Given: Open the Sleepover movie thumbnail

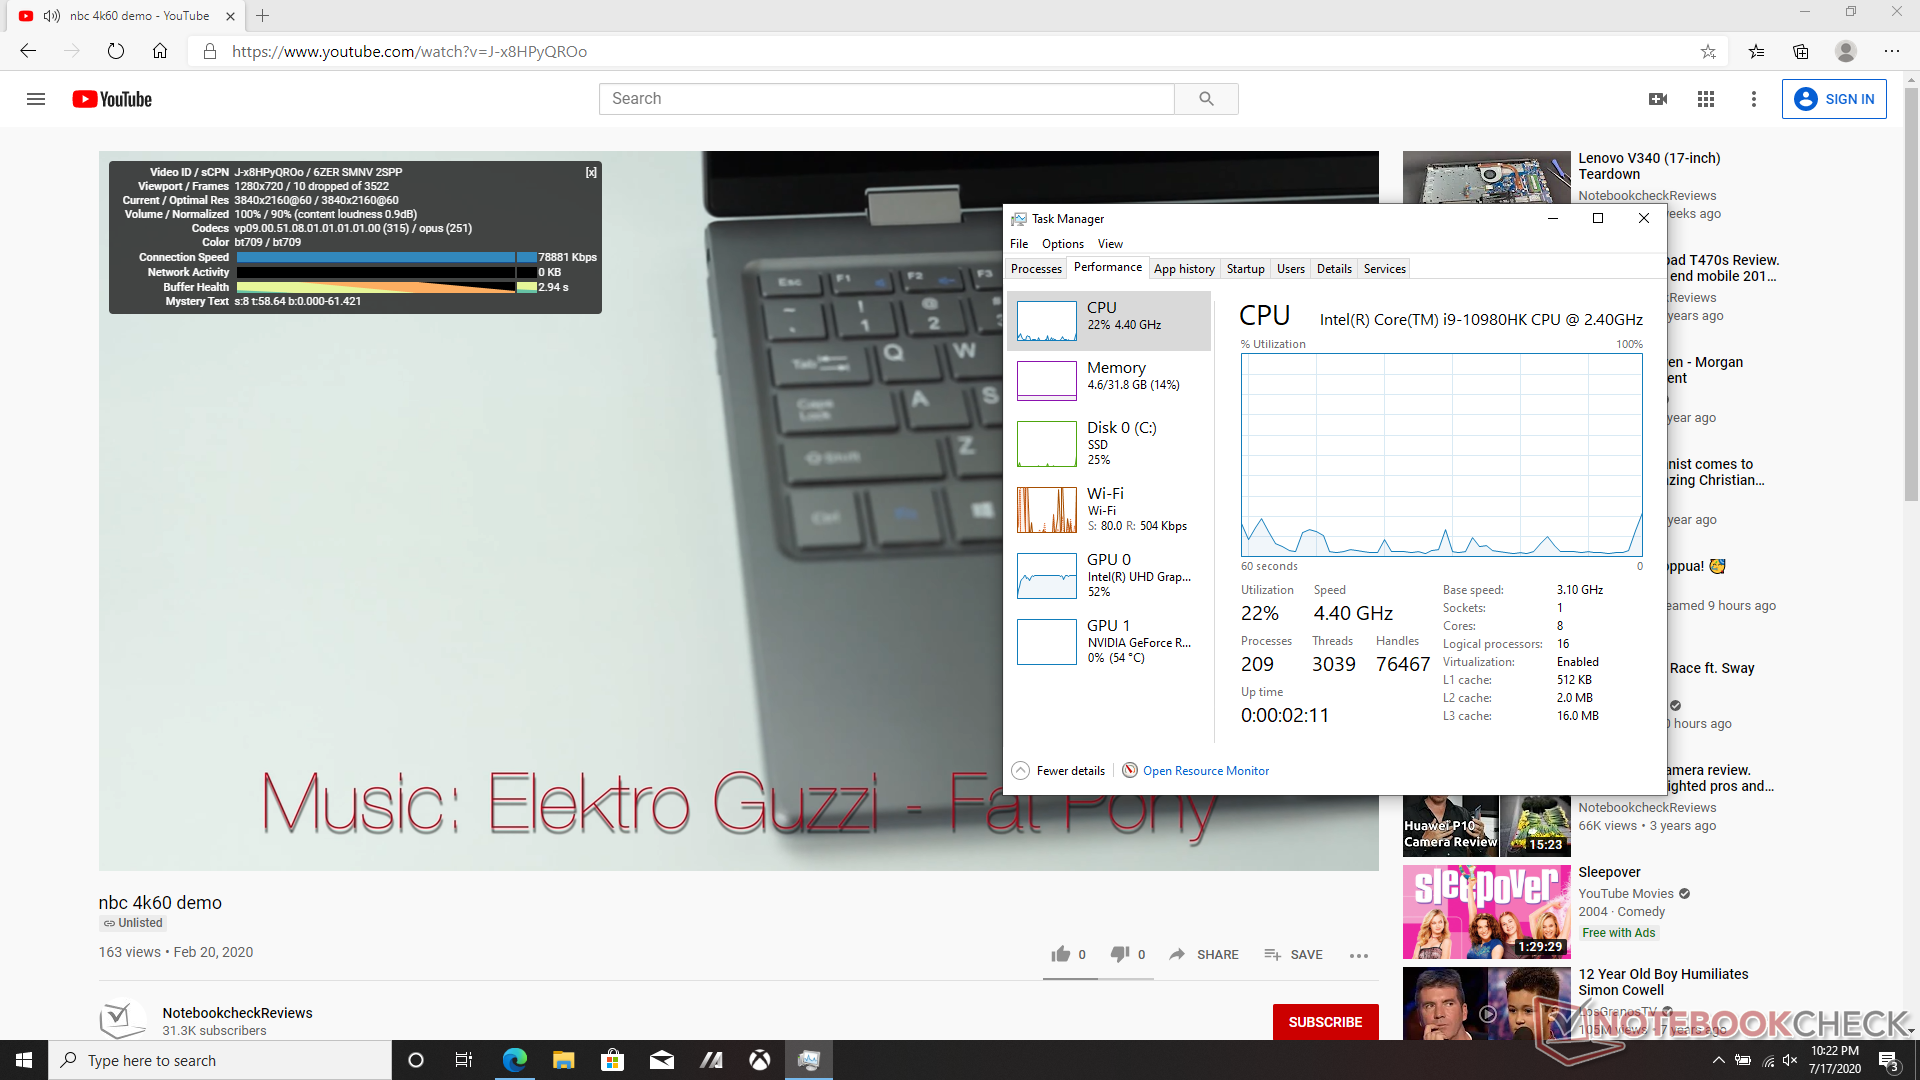Looking at the screenshot, I should [1486, 912].
